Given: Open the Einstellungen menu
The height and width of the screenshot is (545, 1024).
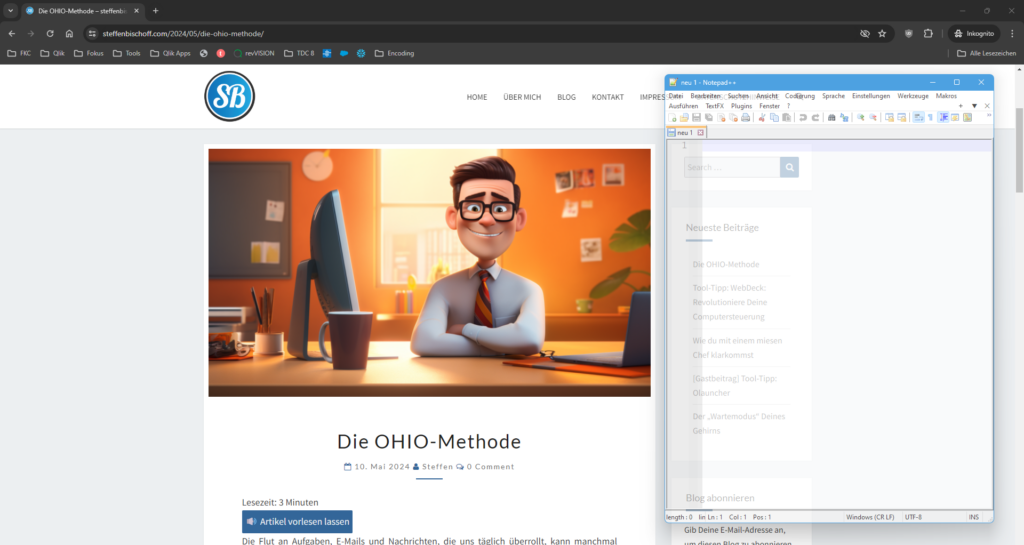Looking at the screenshot, I should coord(871,96).
